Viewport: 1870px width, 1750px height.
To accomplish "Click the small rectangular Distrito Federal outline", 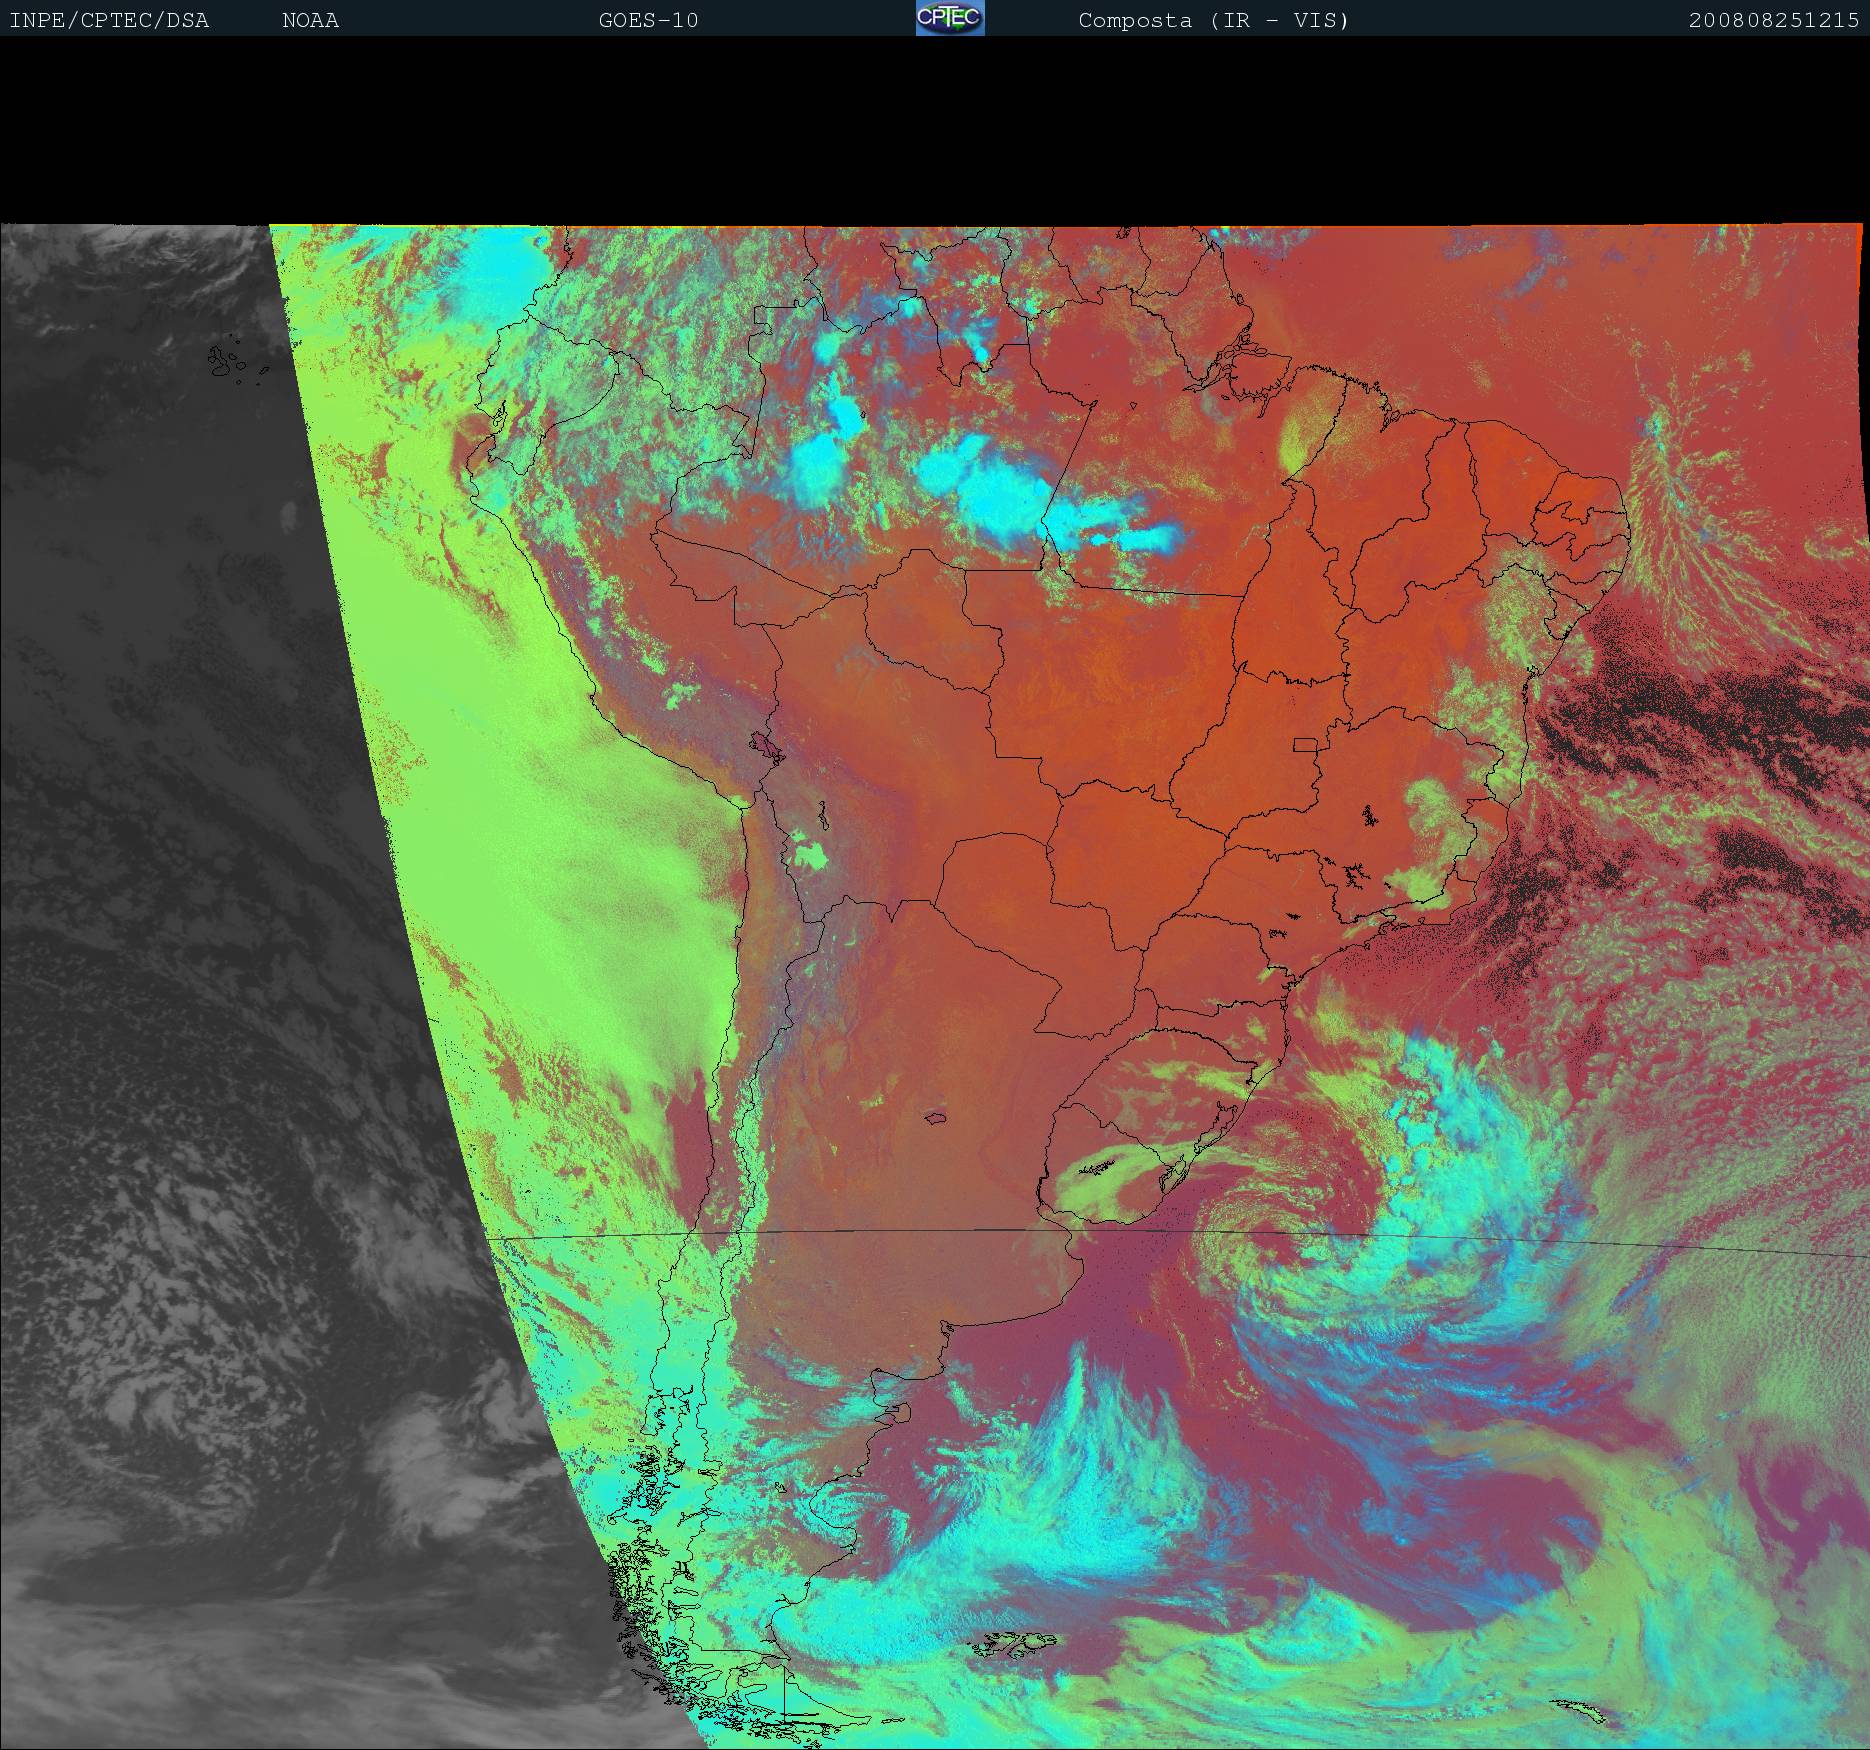I will [1305, 744].
